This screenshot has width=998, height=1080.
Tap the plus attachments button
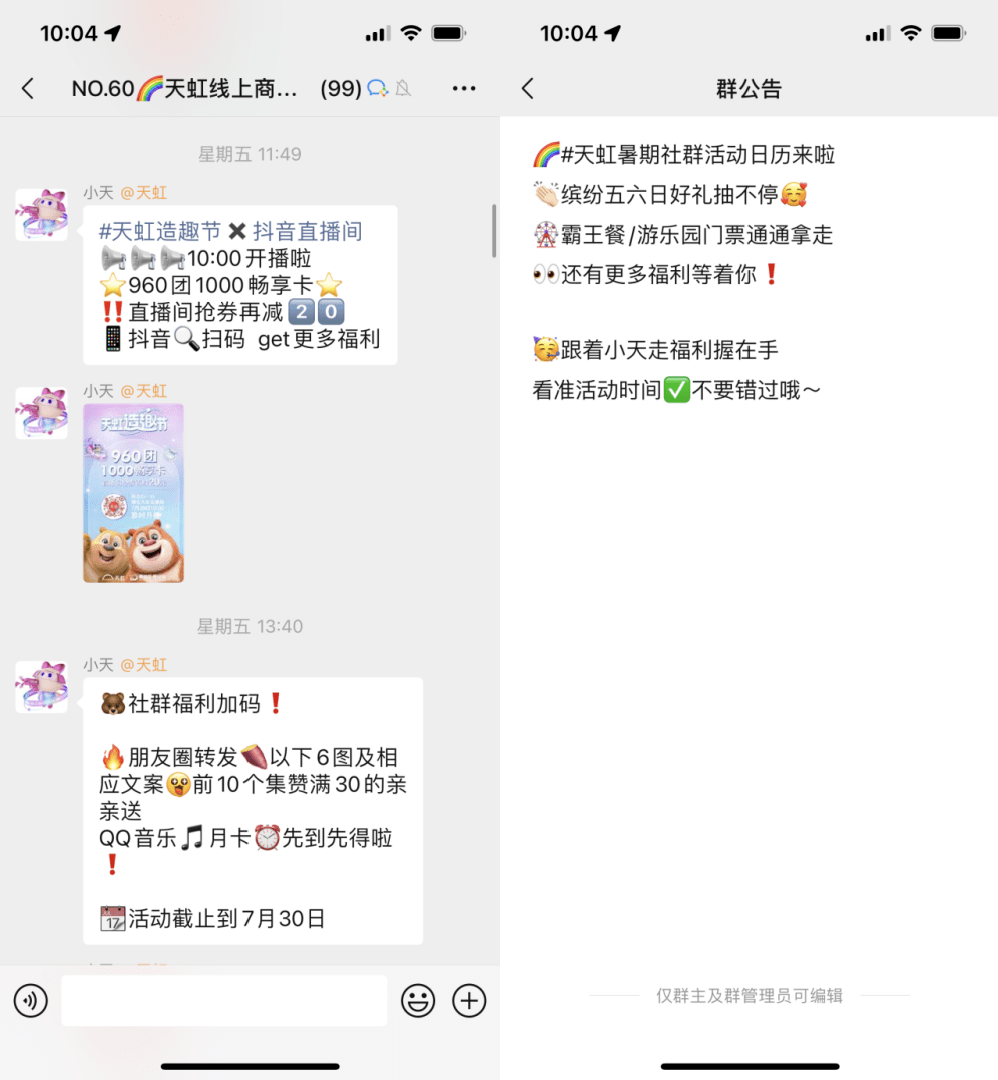469,1001
